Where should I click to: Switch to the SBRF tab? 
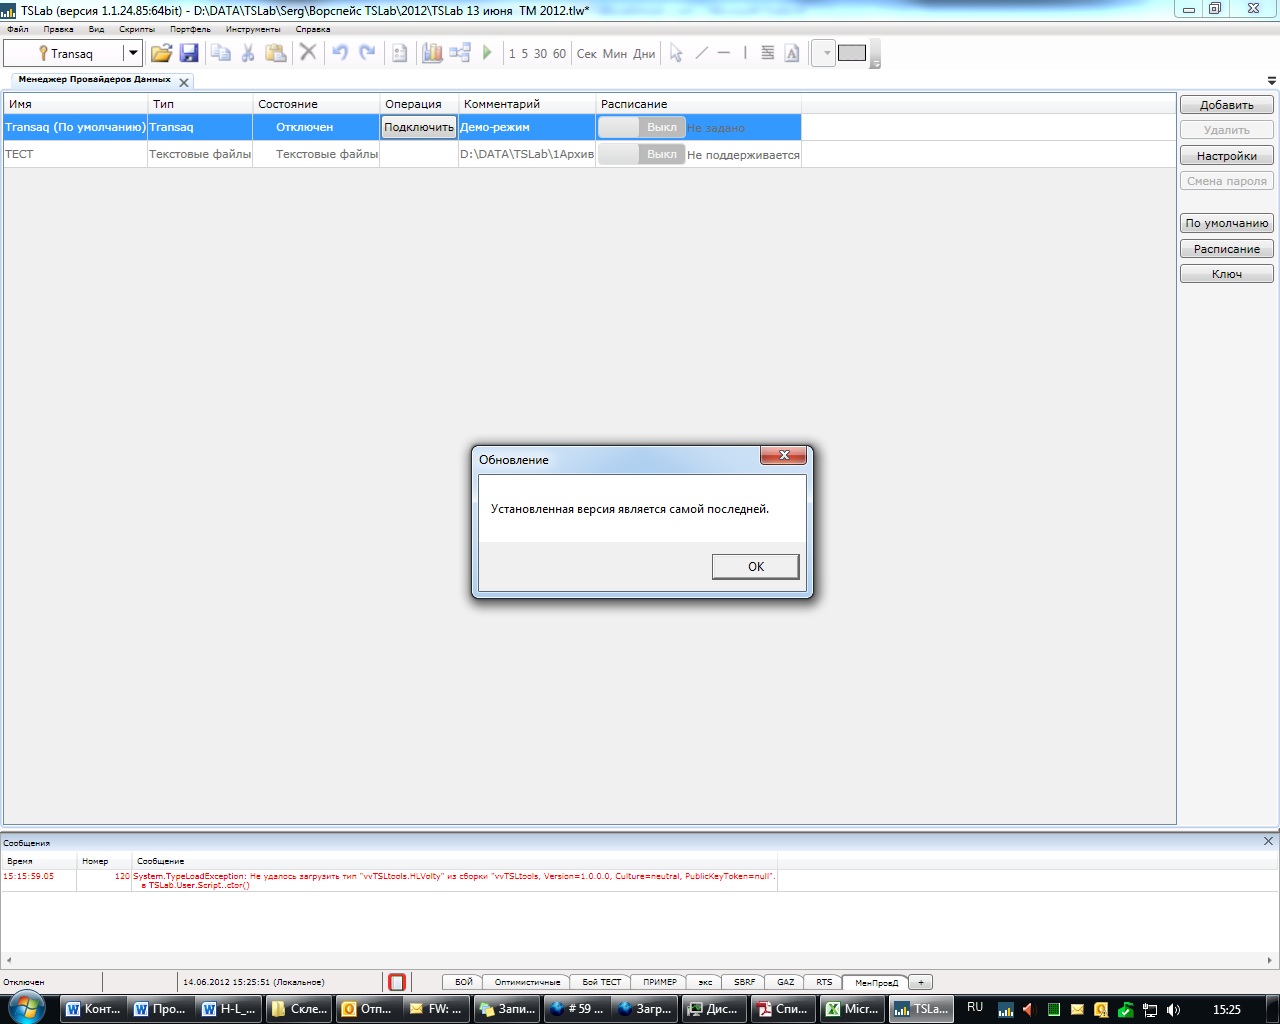pos(745,982)
